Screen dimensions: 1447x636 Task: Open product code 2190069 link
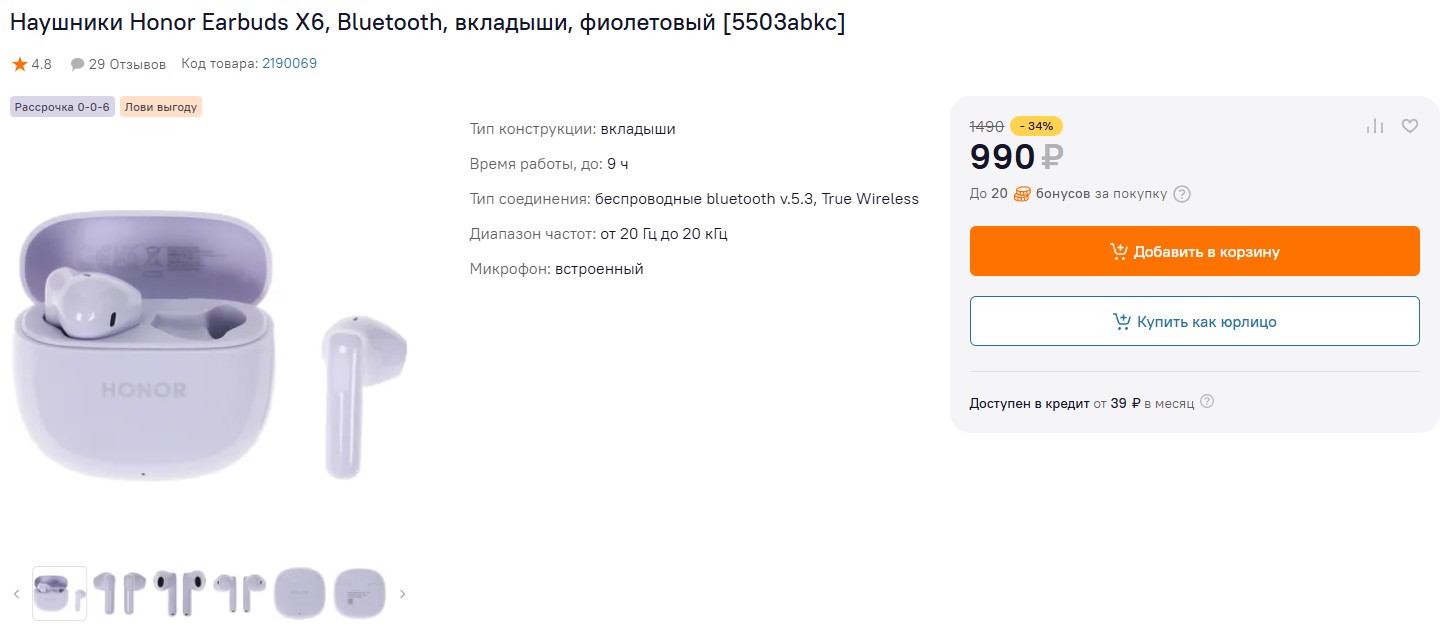click(x=289, y=64)
